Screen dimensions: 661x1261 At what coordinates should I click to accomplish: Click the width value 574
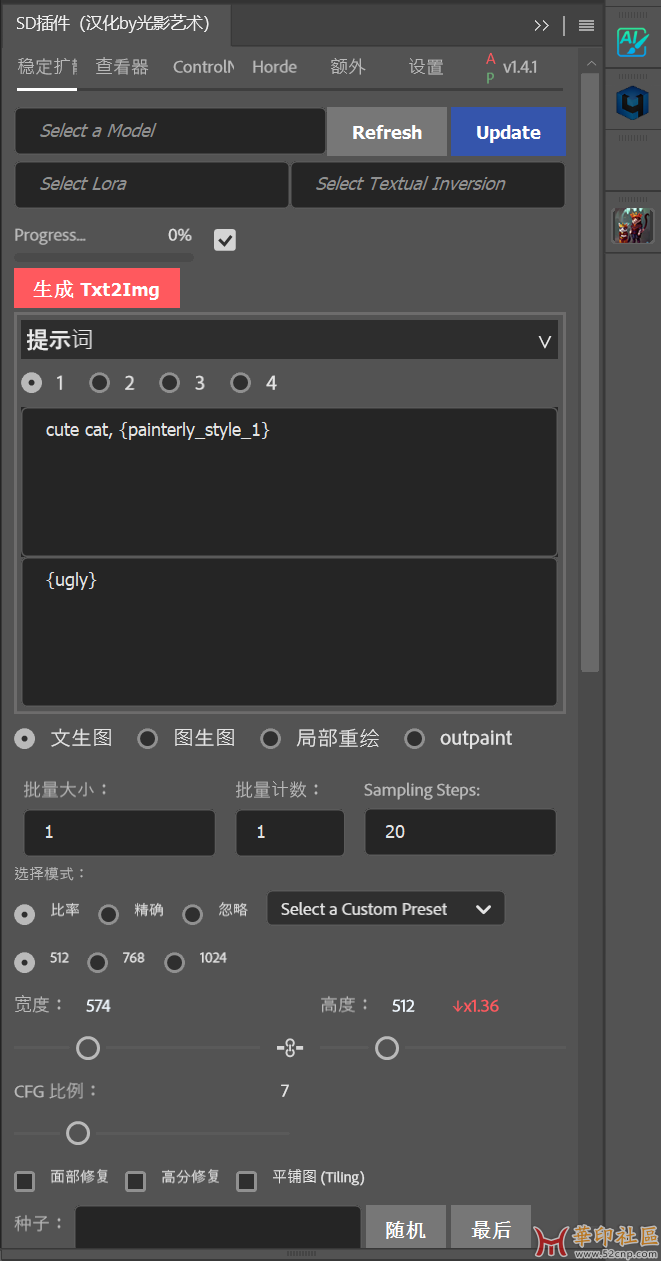coord(98,1005)
